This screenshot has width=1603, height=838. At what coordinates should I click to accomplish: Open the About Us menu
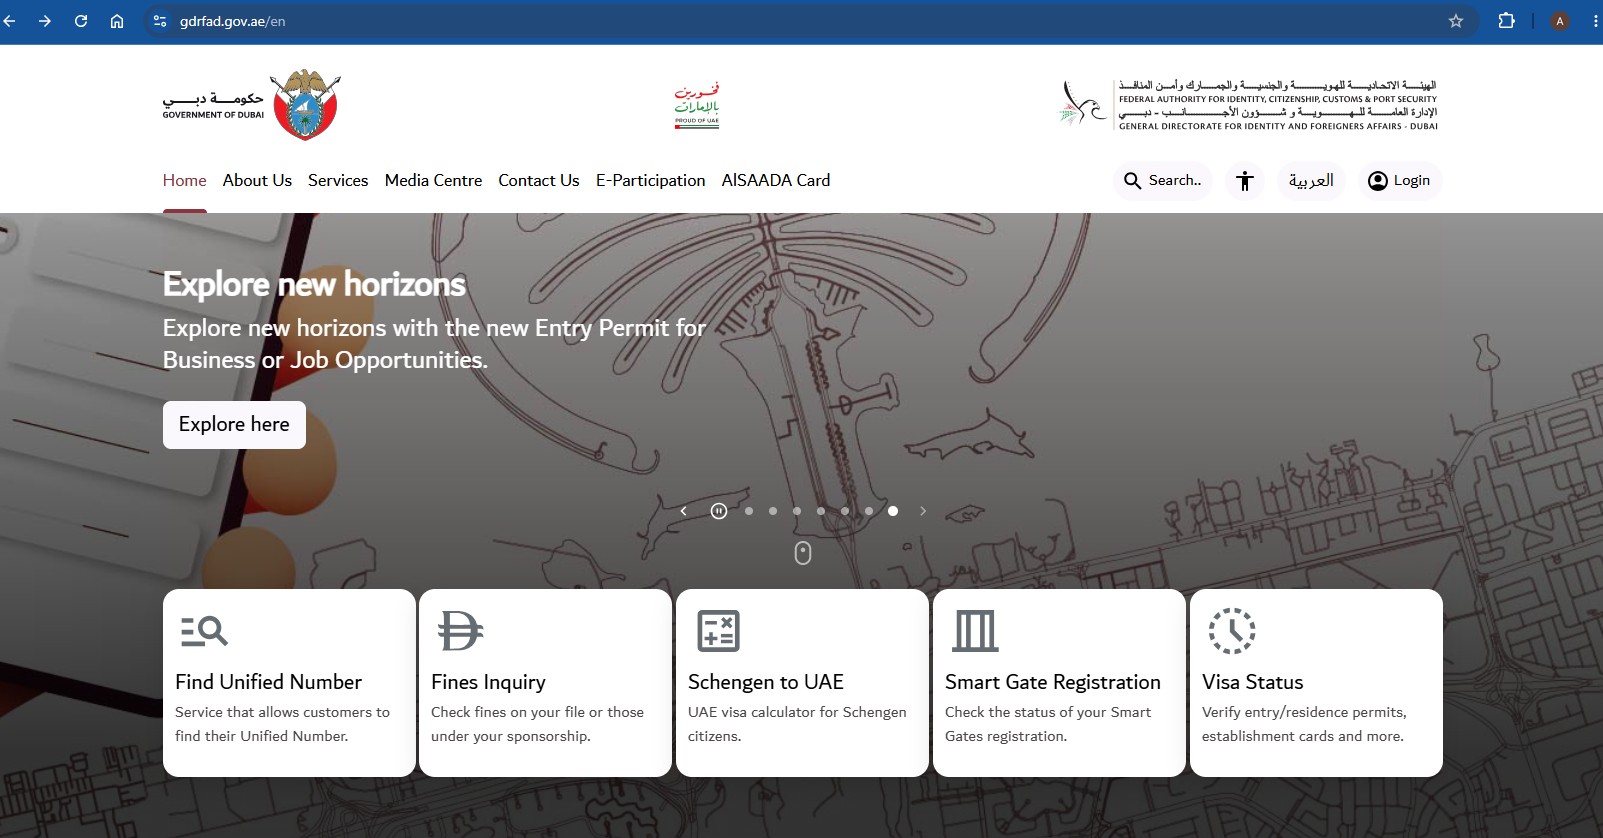[257, 180]
